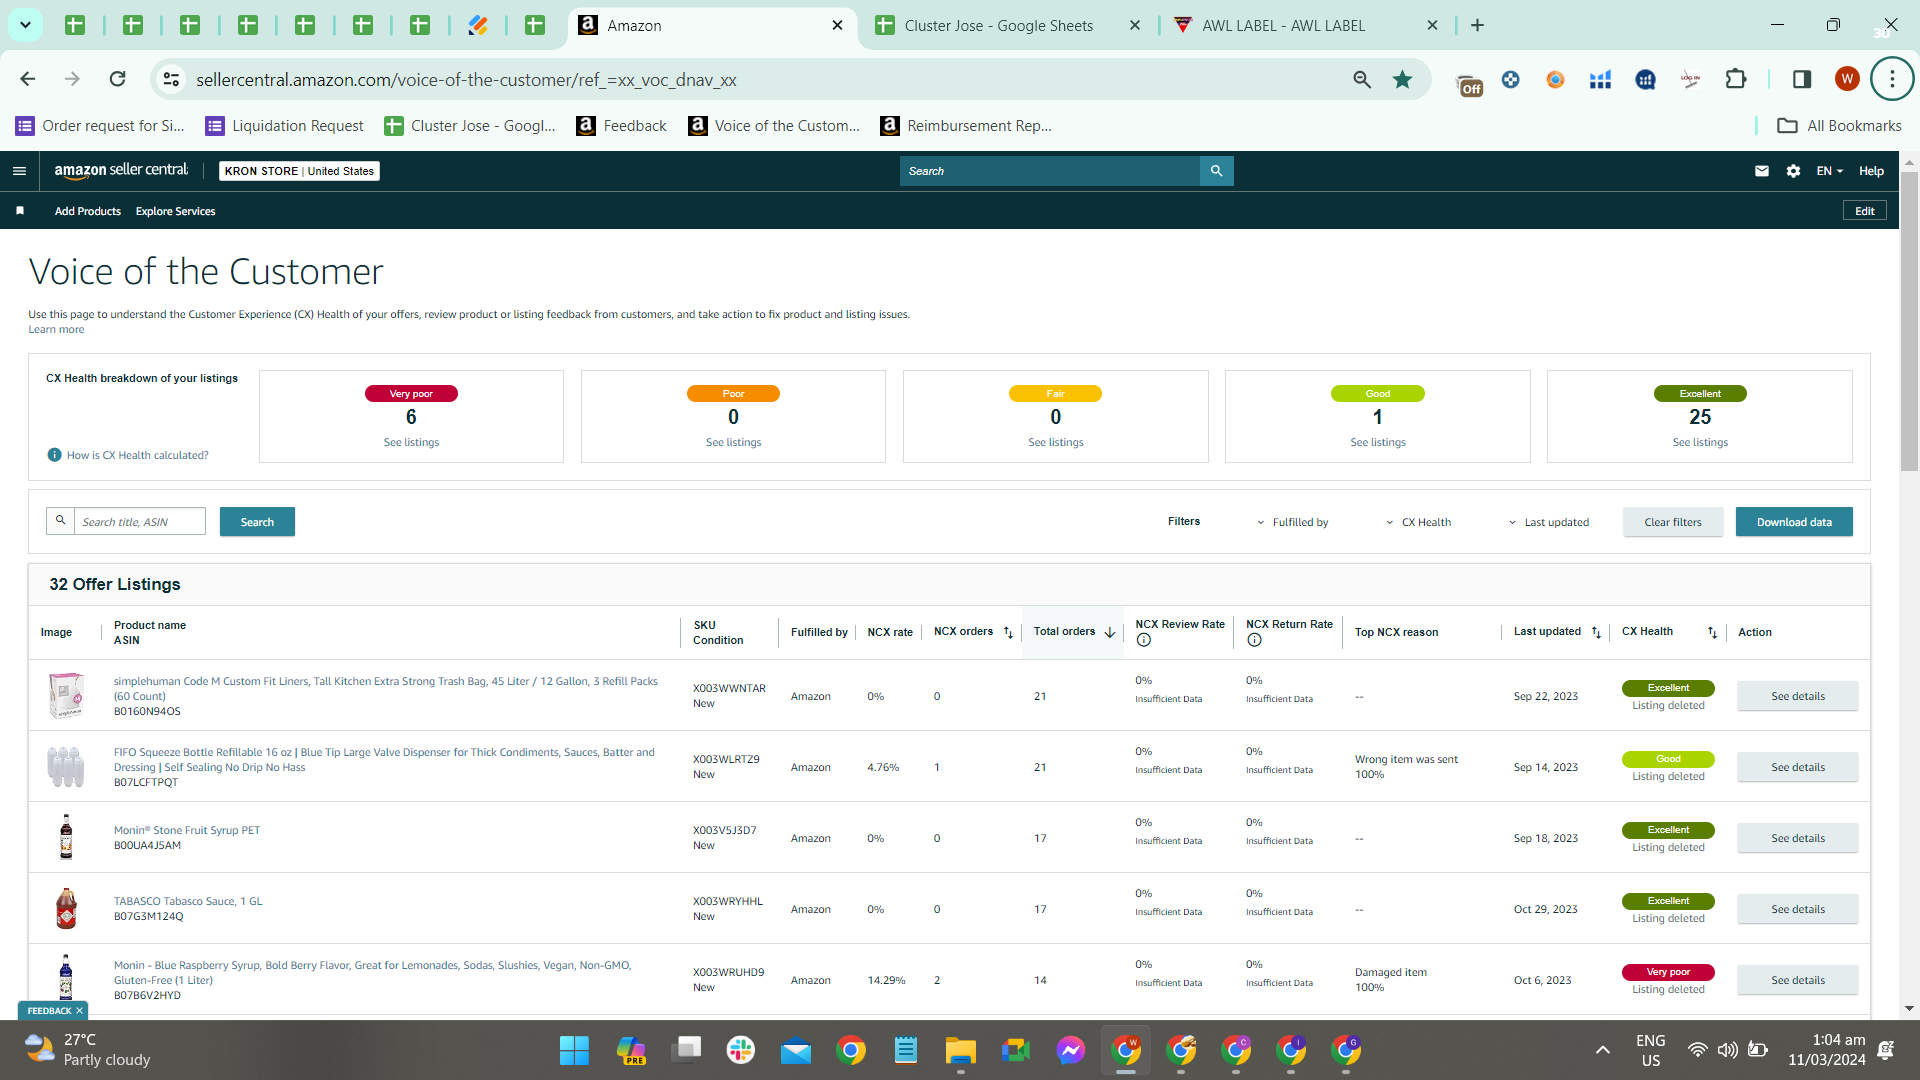Open the simplehuman Code M liners listing

[386, 688]
